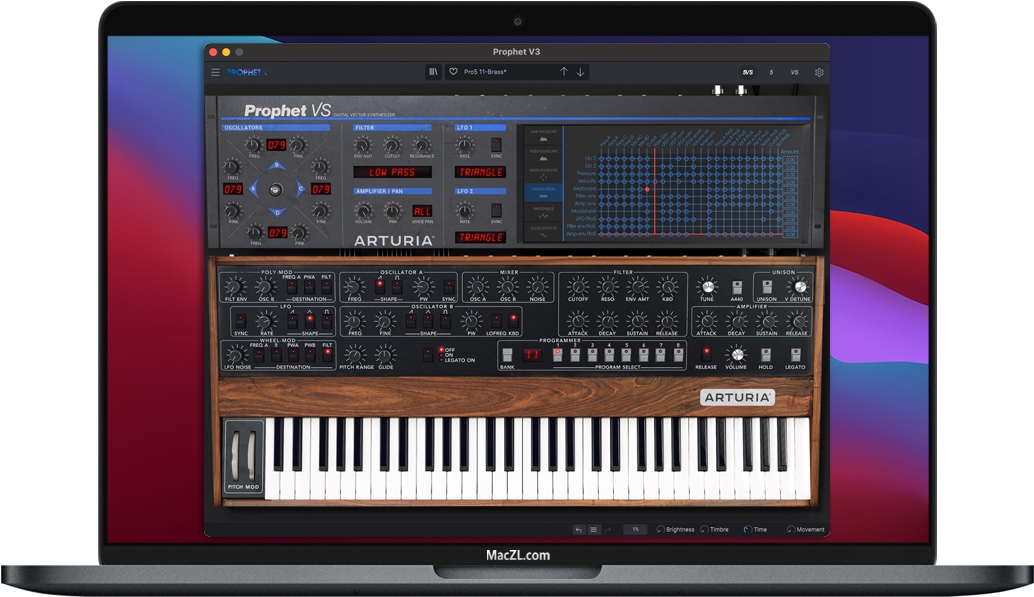Open the LFO 1 Triangle waveform selector
The width and height of the screenshot is (1034, 597).
click(480, 172)
